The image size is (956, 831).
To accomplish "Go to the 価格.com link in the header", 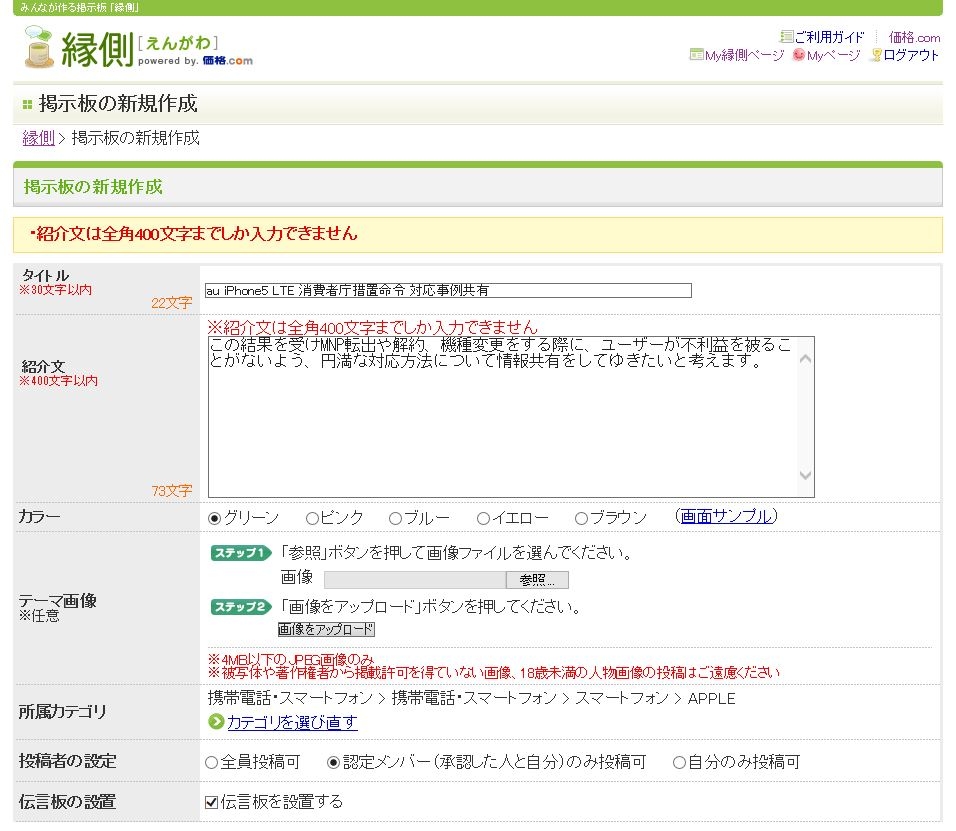I will pos(914,37).
